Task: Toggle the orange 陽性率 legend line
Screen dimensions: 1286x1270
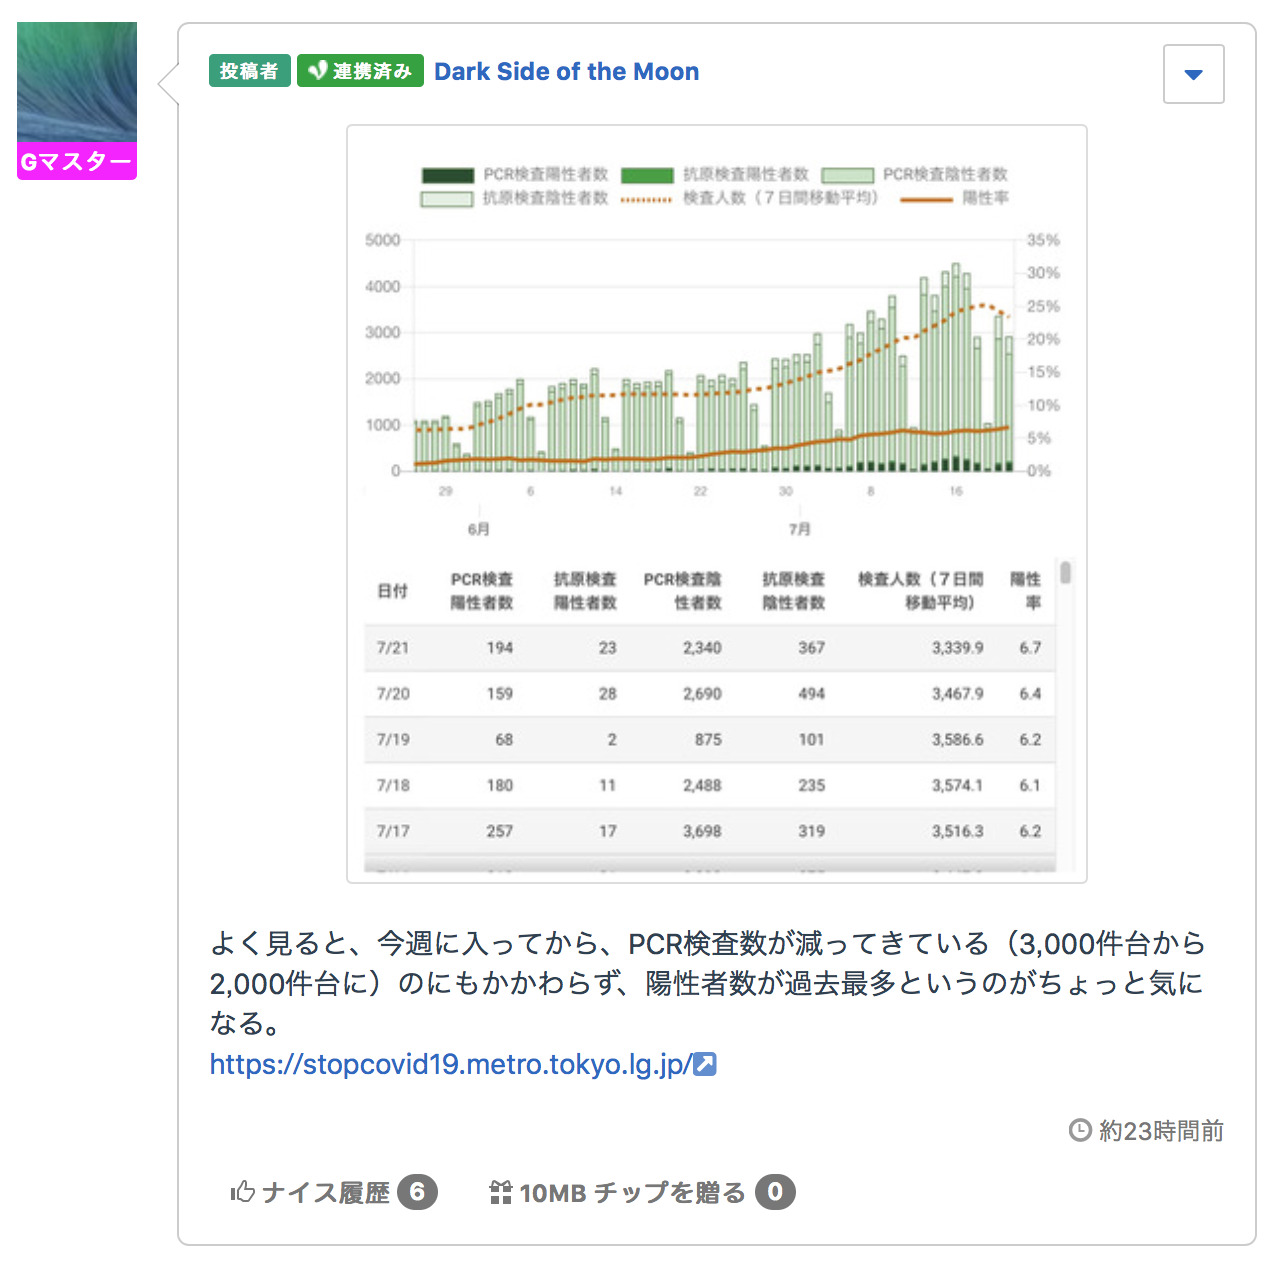Action: [x=953, y=199]
